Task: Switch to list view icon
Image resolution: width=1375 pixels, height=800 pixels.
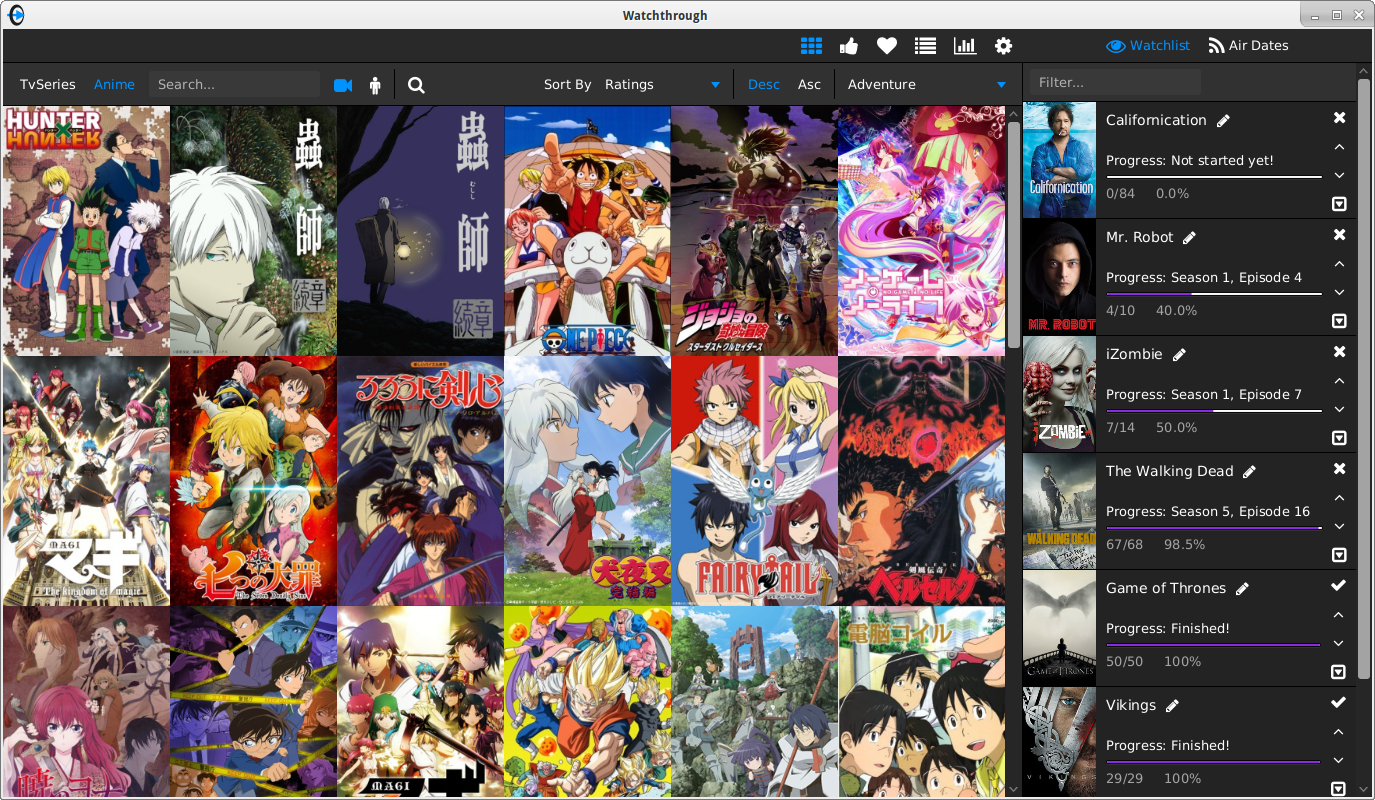Action: click(x=925, y=46)
